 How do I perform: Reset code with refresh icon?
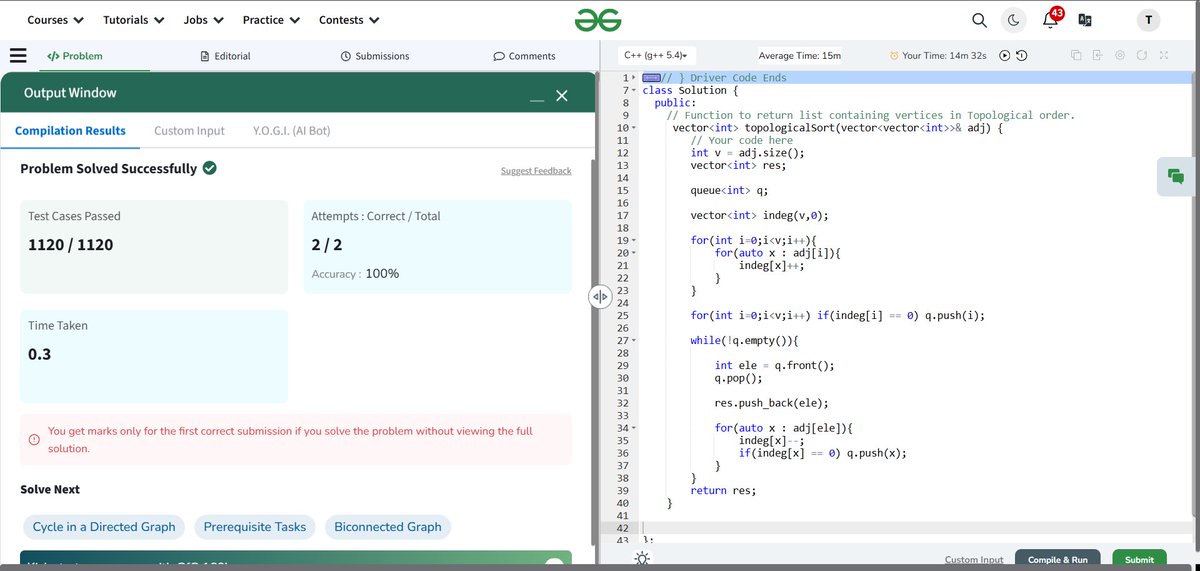[1141, 56]
